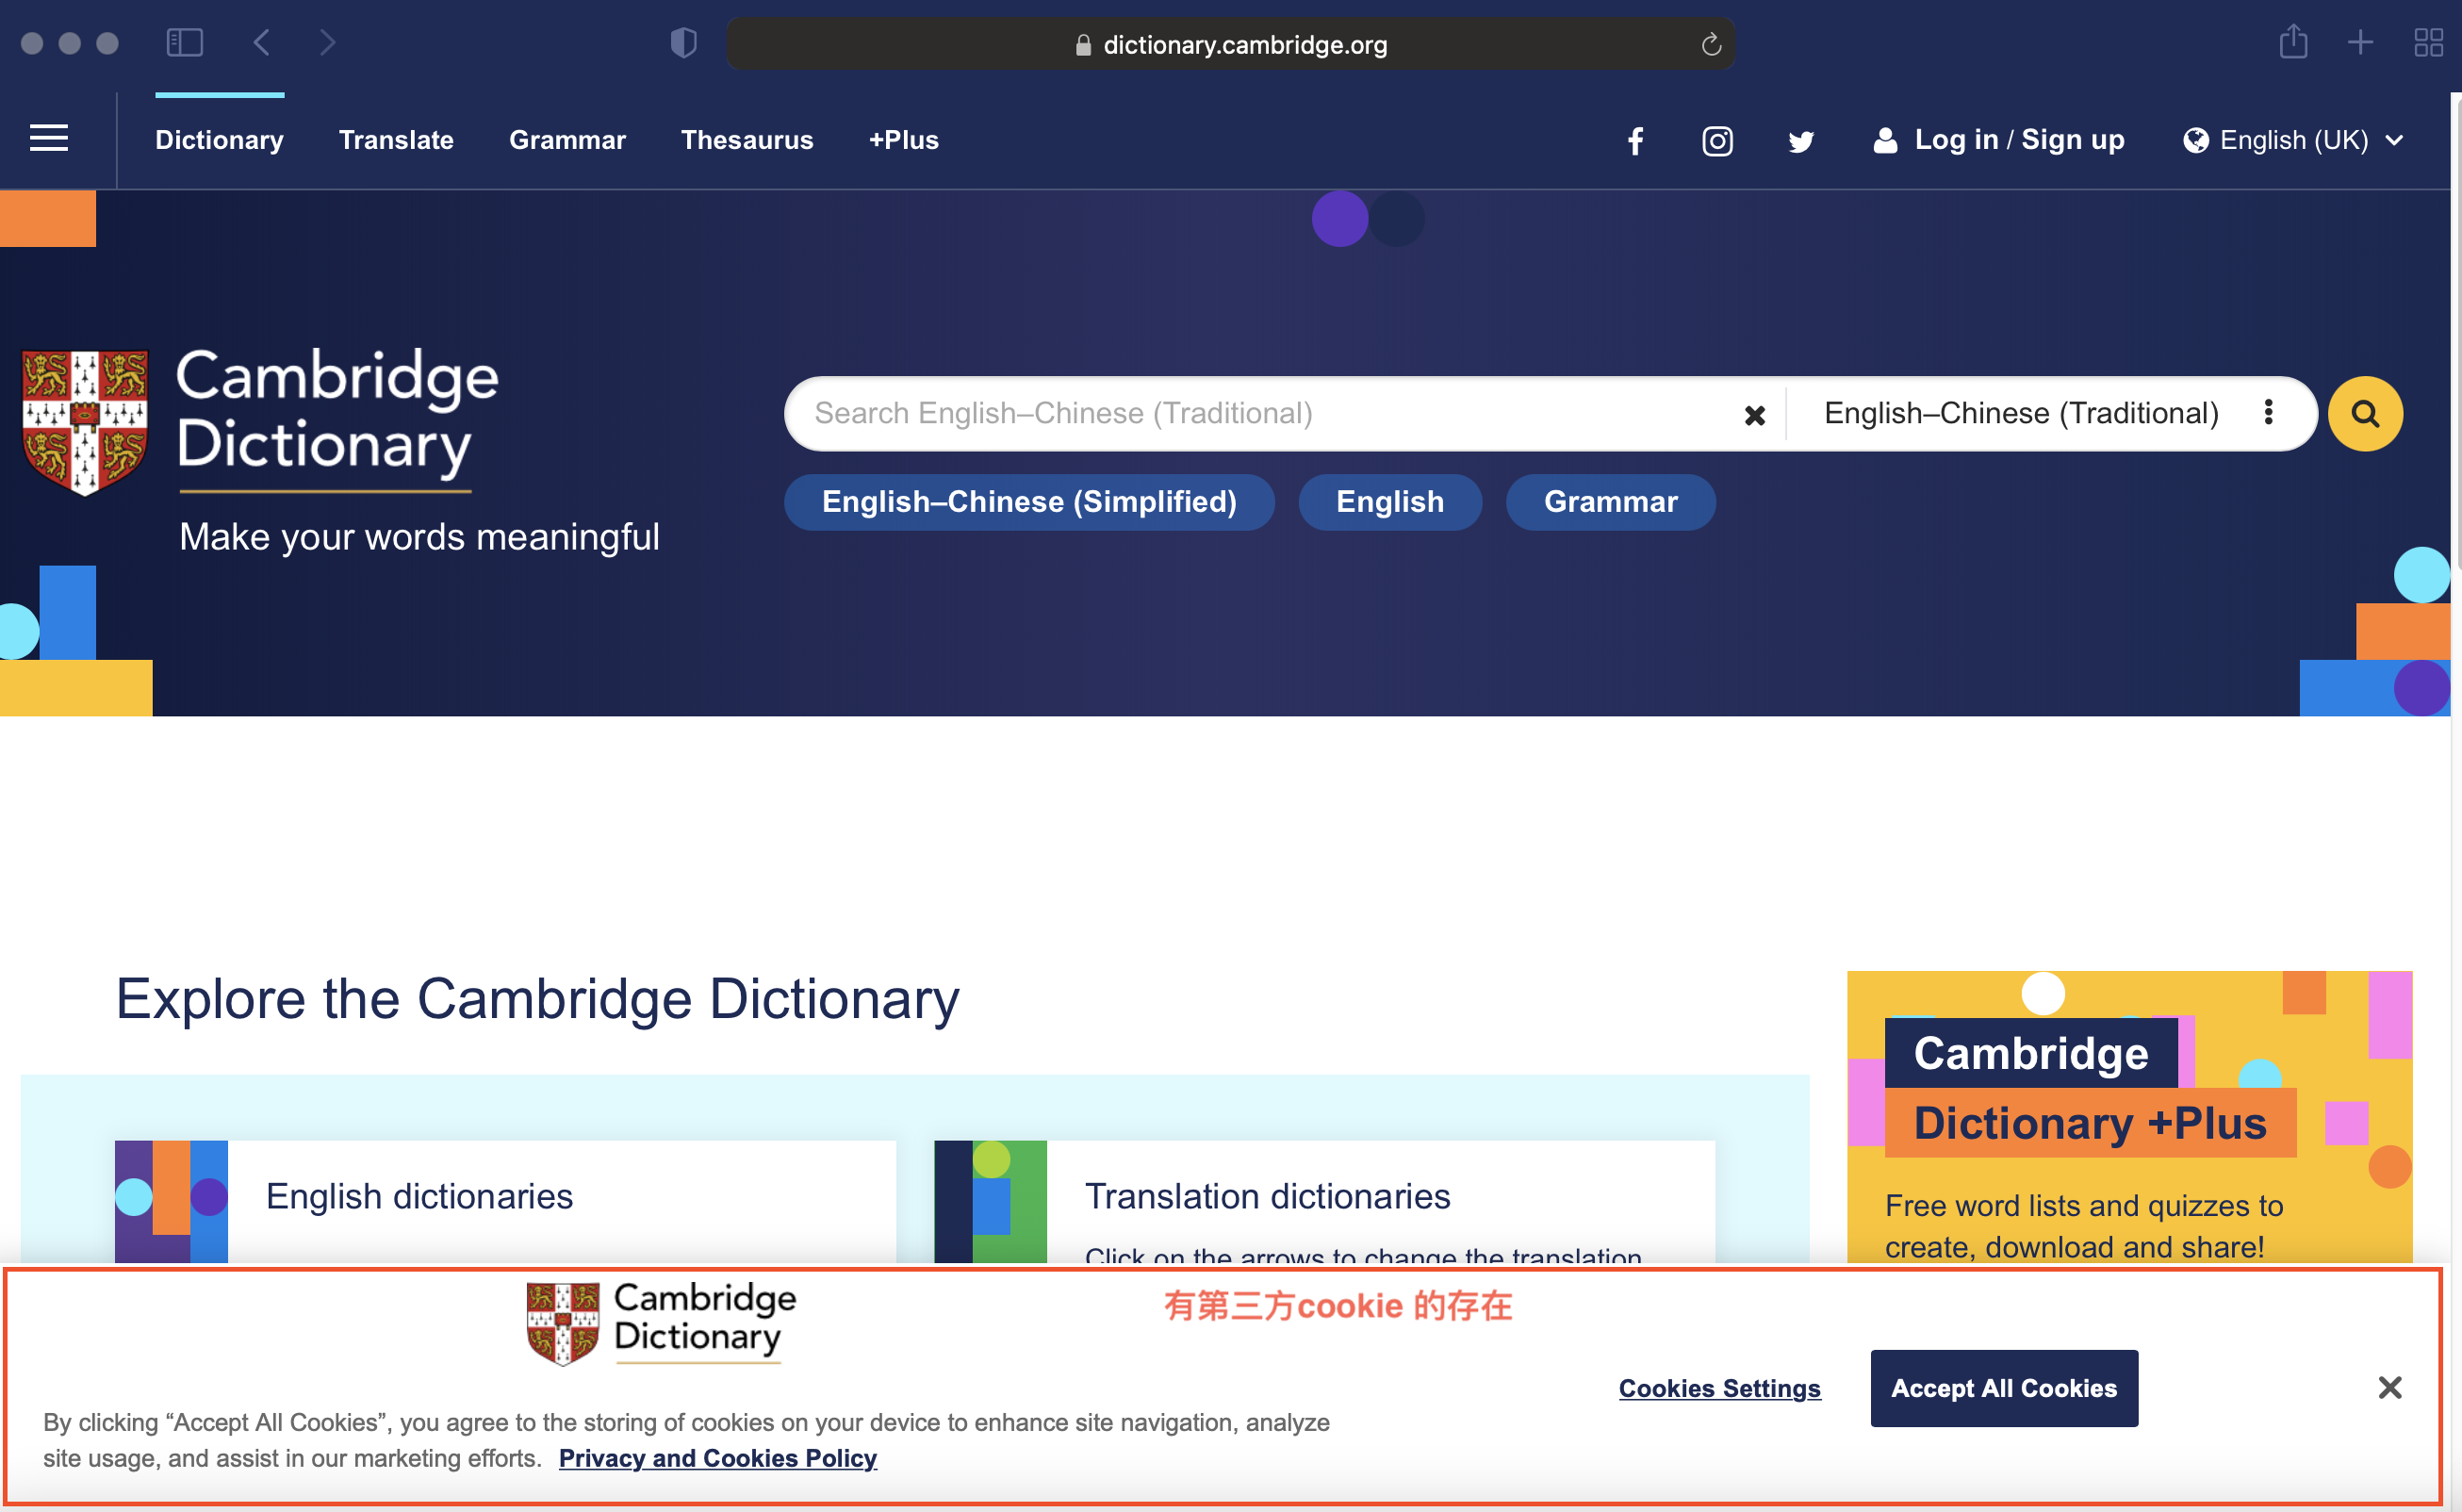Viewport: 2462px width, 1512px height.
Task: Open the hamburger menu icon
Action: click(x=49, y=139)
